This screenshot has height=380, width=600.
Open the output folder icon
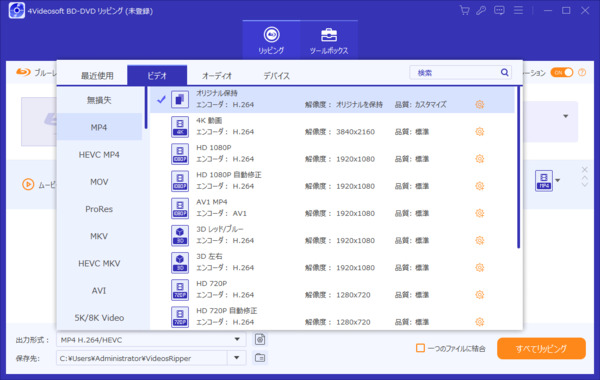(x=260, y=357)
